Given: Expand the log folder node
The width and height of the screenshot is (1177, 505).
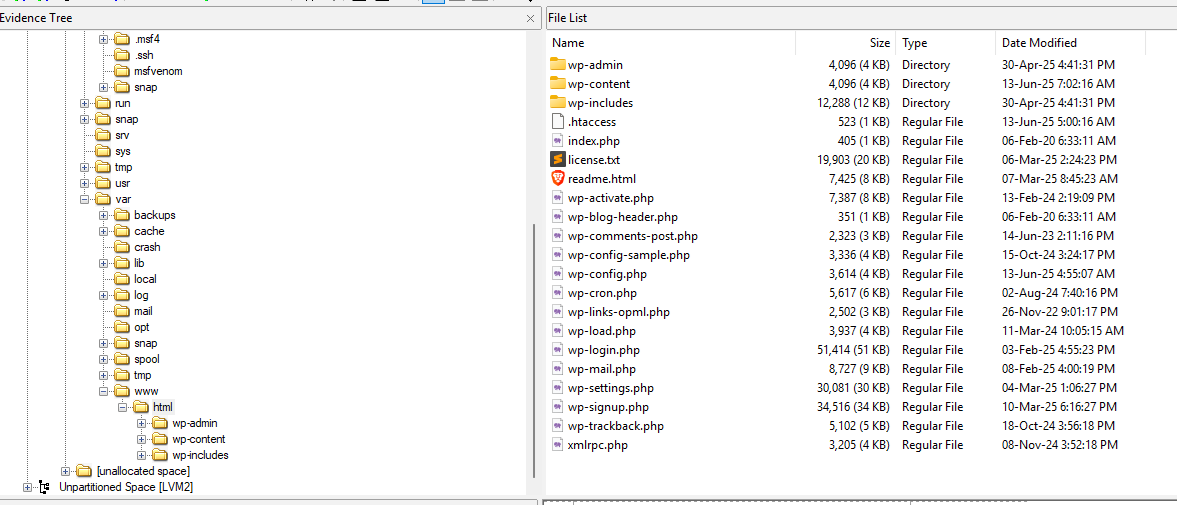Looking at the screenshot, I should [104, 295].
